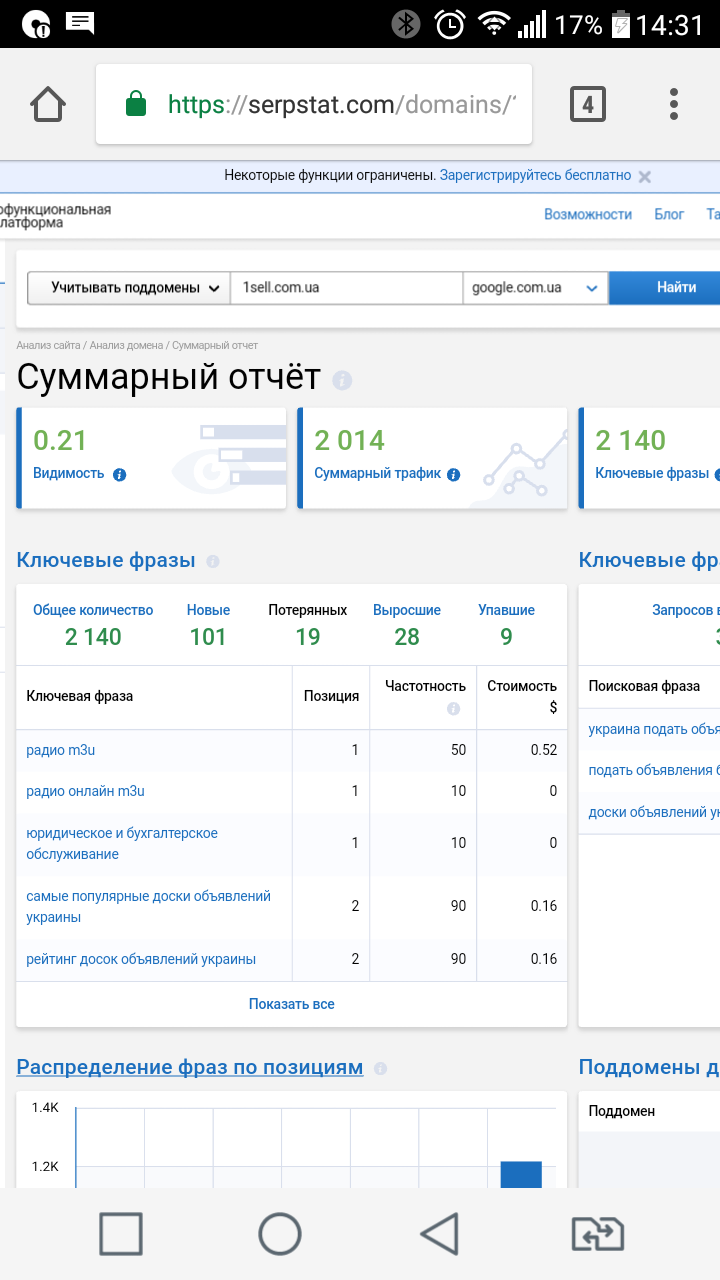The width and height of the screenshot is (720, 1280).
Task: Tap Android back triangle button
Action: 440,1233
